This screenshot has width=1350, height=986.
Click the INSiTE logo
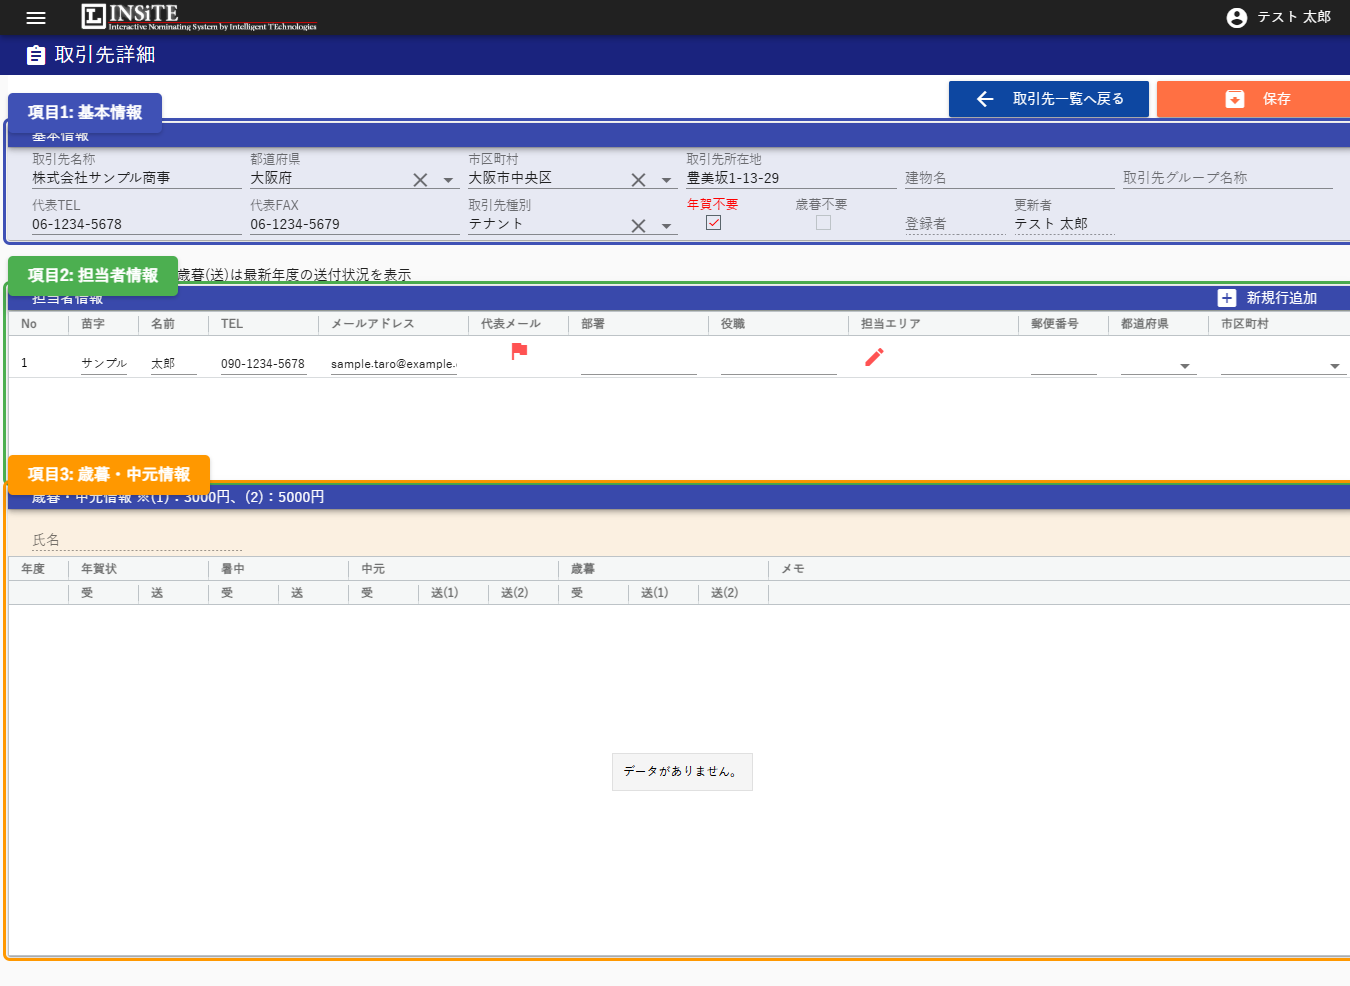(x=198, y=17)
